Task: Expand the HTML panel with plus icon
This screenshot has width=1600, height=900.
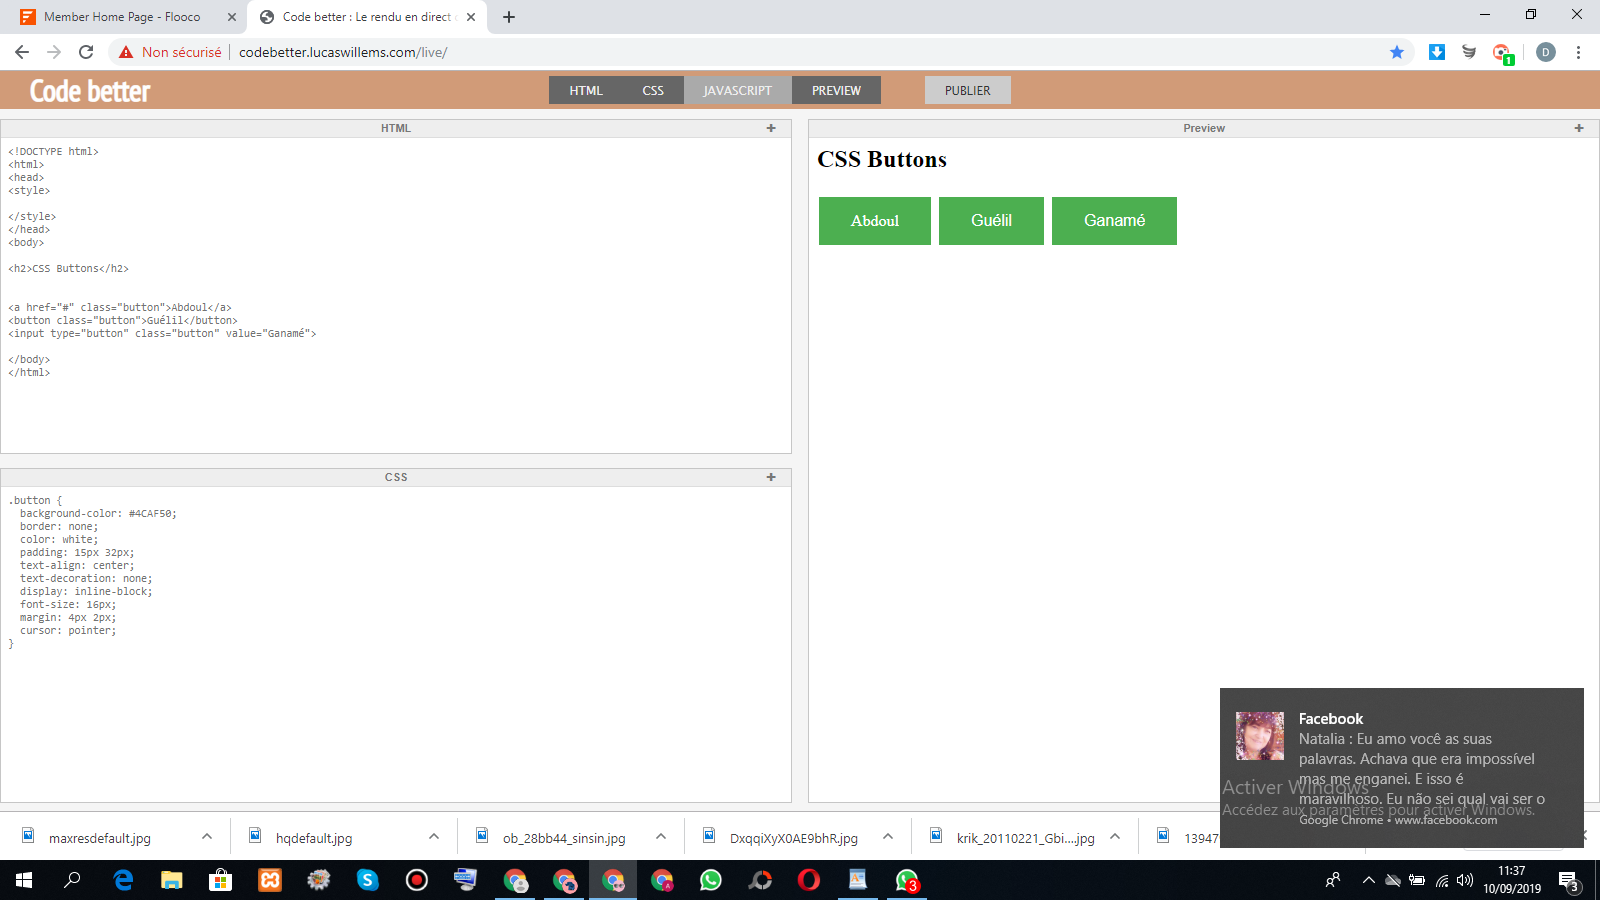Action: [771, 128]
